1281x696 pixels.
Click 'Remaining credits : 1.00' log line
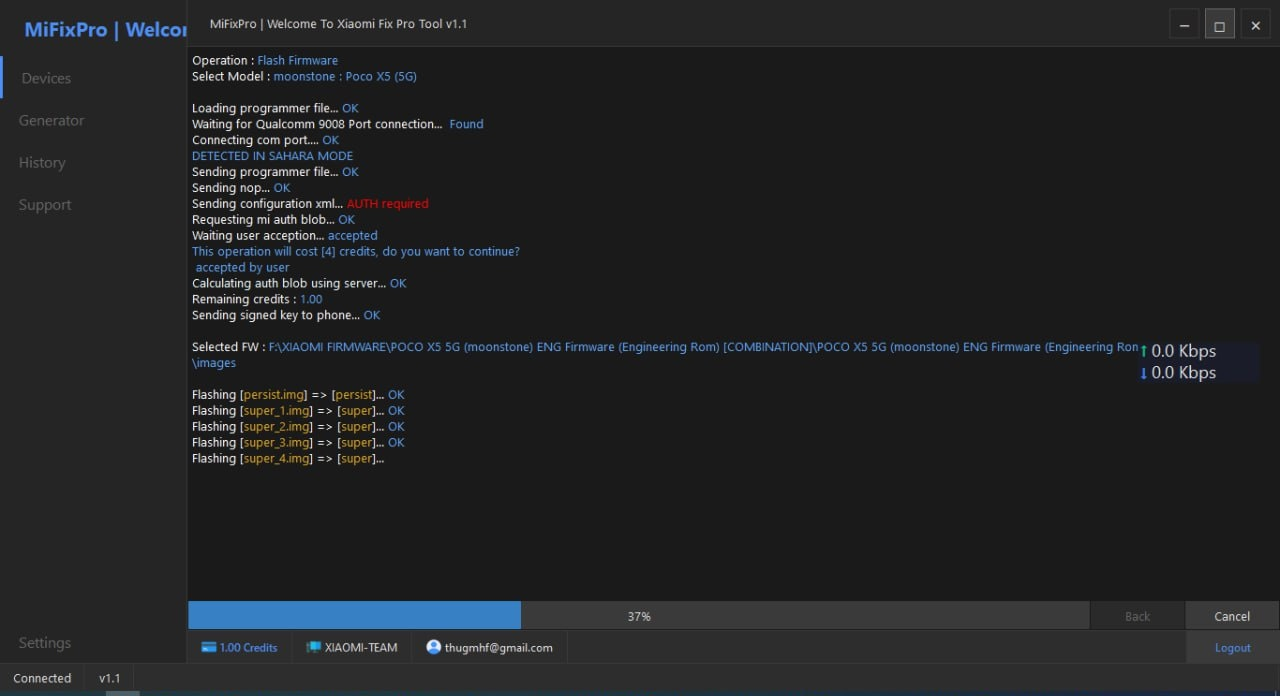click(x=257, y=300)
